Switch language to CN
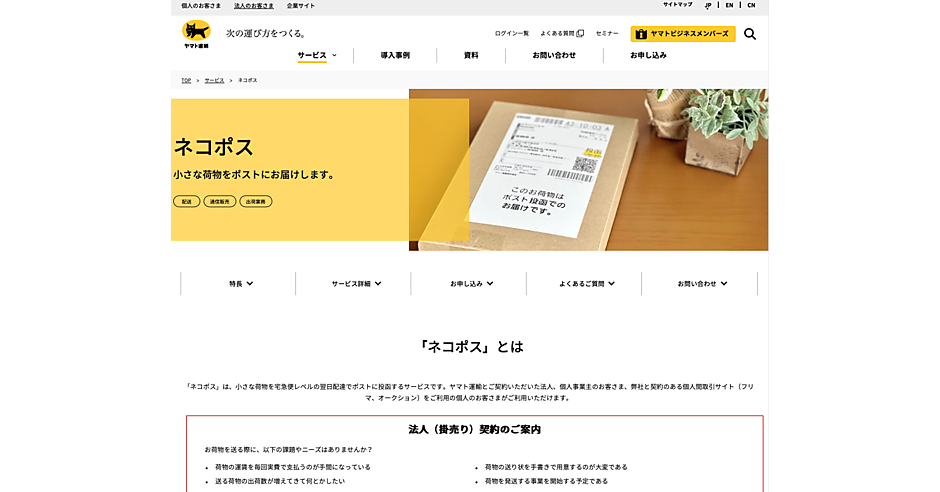Screen dimensions: 940x492 click(x=751, y=5)
